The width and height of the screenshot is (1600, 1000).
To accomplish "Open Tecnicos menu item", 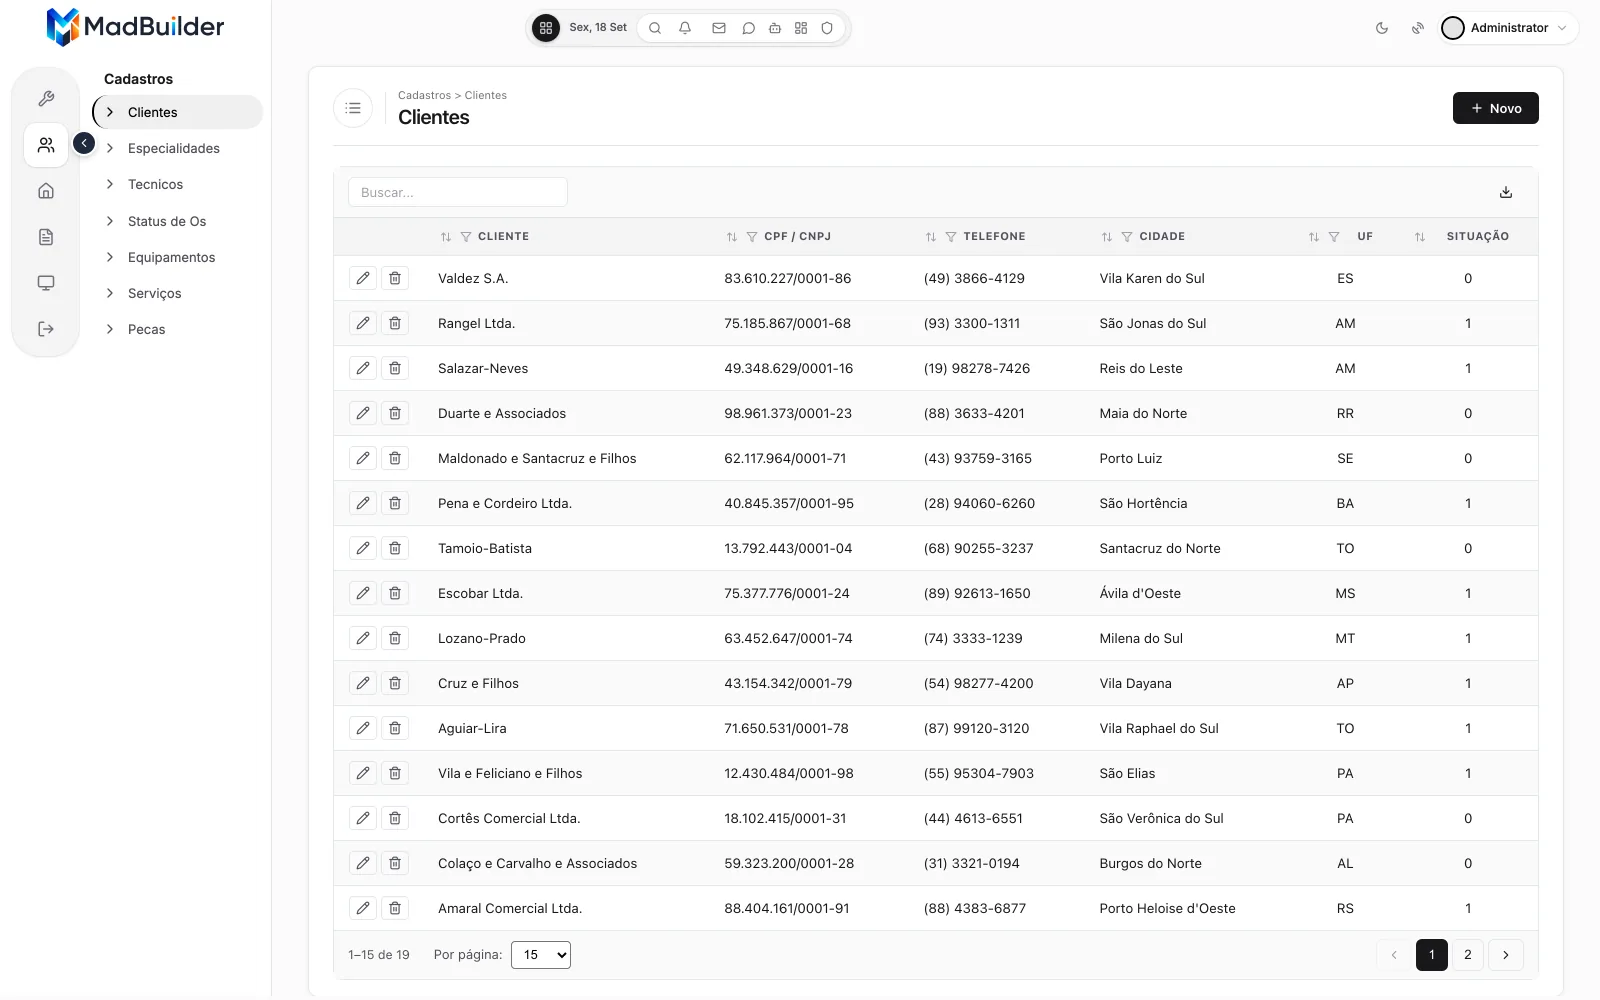I will click(177, 184).
